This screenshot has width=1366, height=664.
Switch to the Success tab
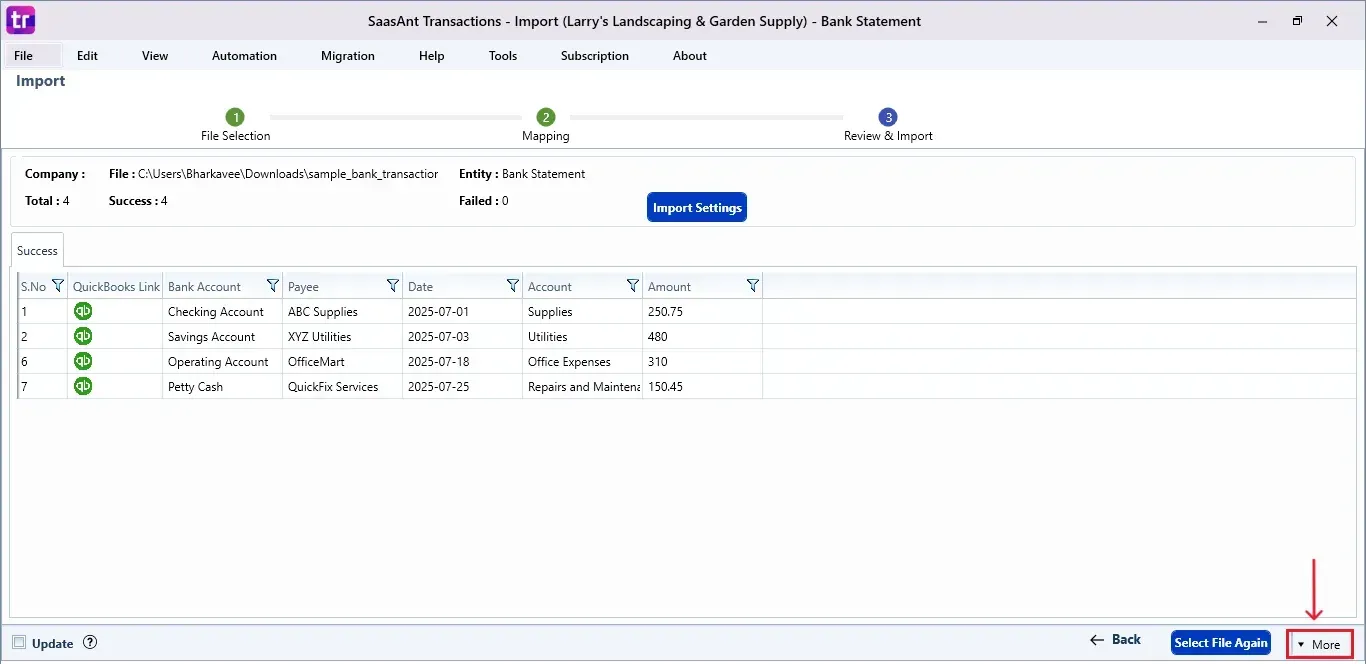coord(38,251)
